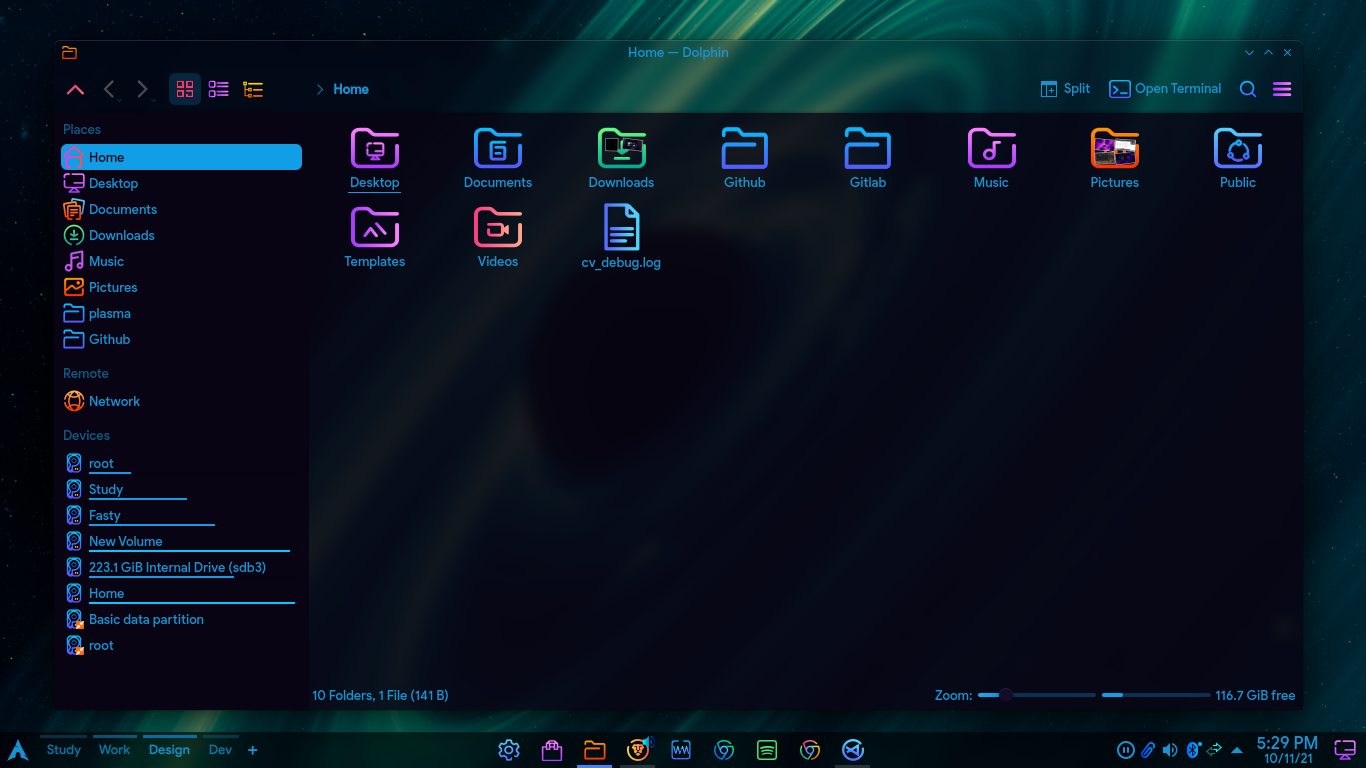Switch to Icons view mode

pos(185,89)
